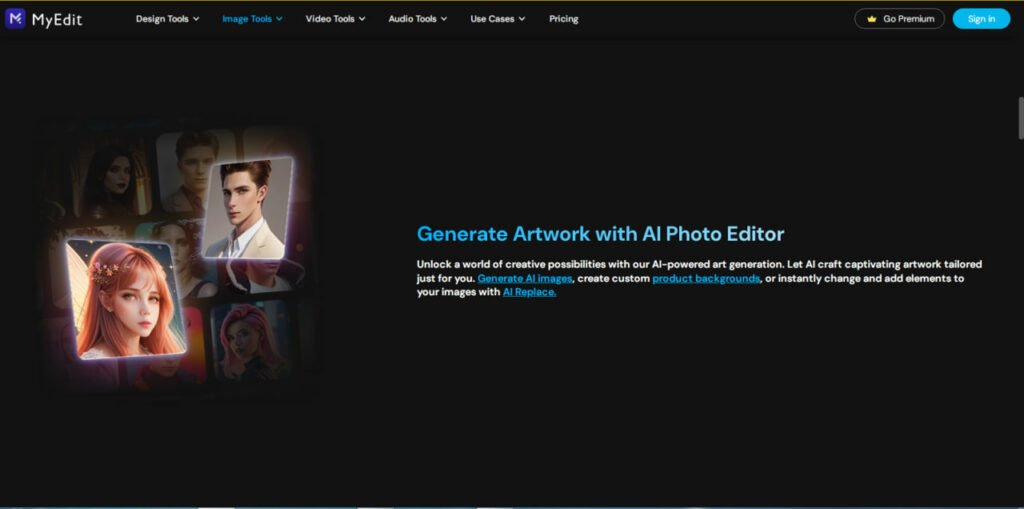Expand the Design Tools dropdown
1024x509 pixels.
coord(167,19)
